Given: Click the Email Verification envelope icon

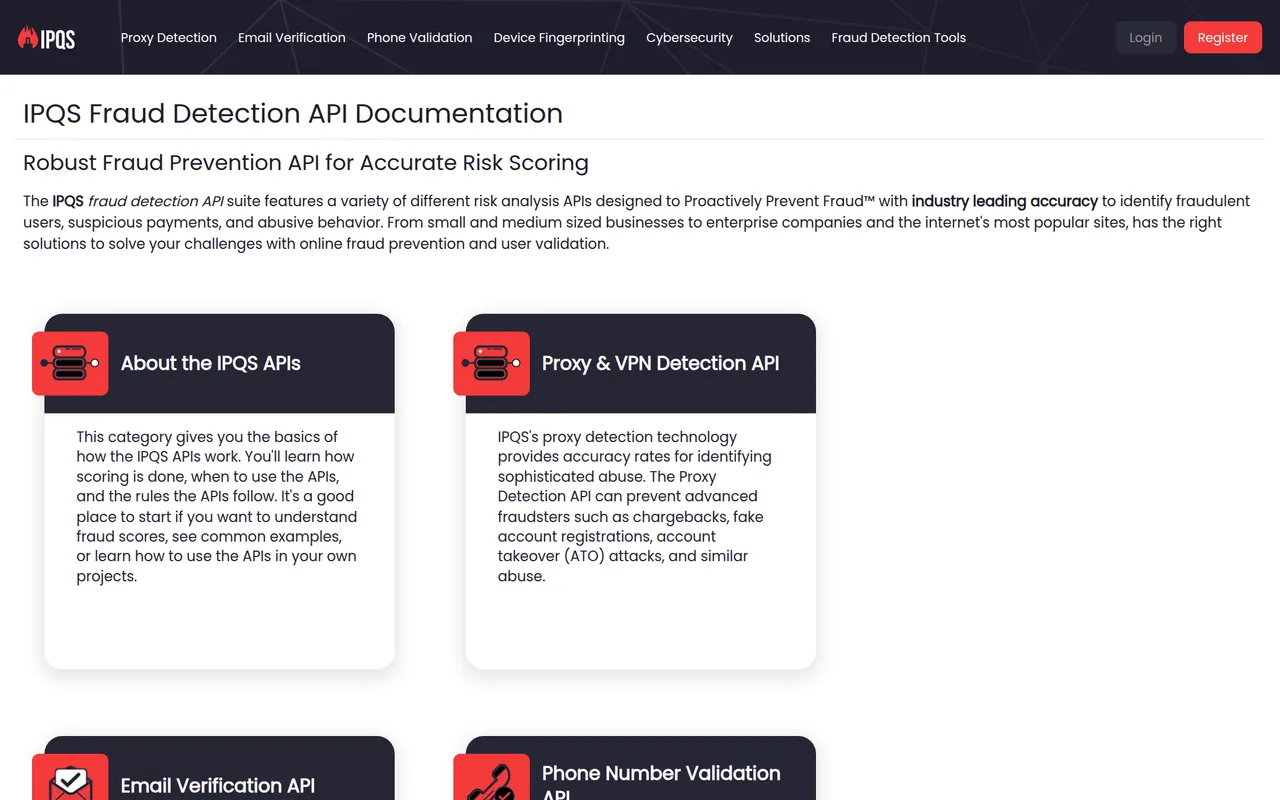Looking at the screenshot, I should tap(70, 777).
